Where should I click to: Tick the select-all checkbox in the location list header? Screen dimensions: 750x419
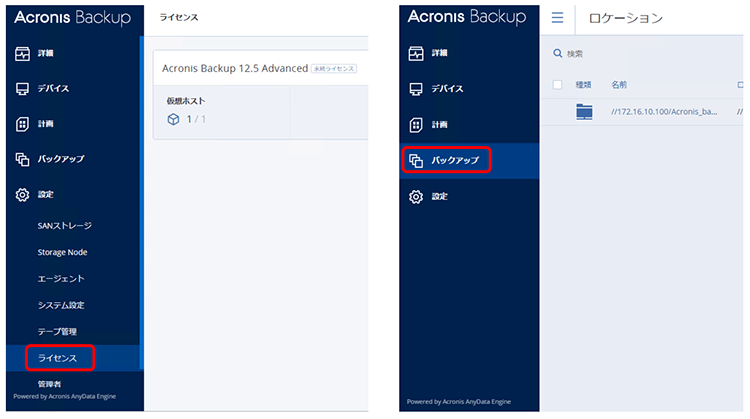(557, 85)
